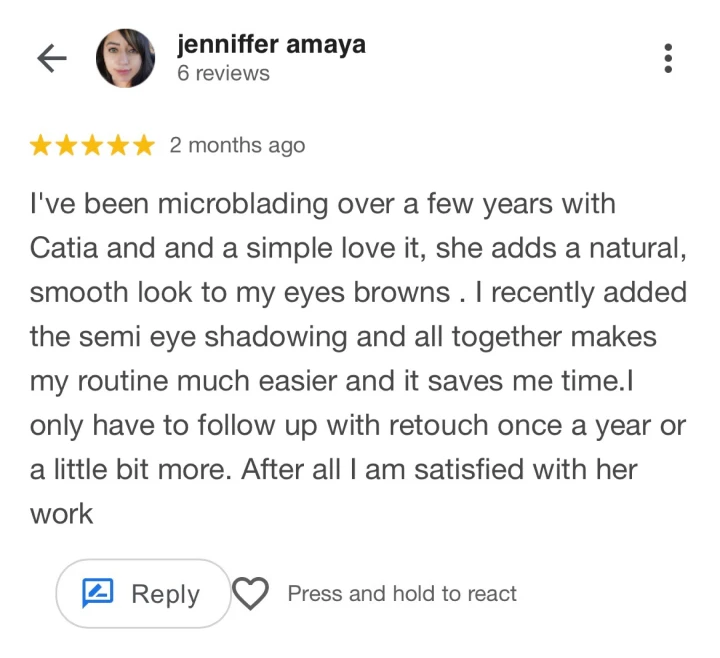Toggle the heart reaction icon

(250, 594)
